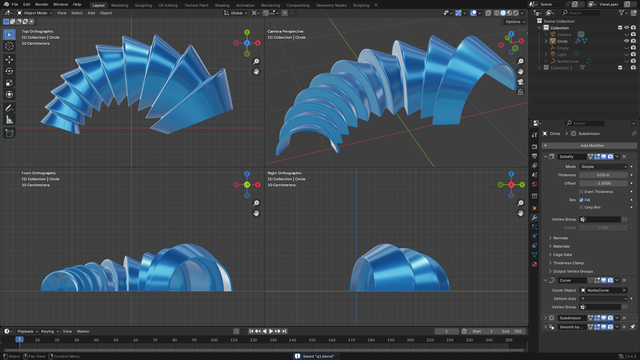Expand the Subdivision modifier panel

(x=545, y=318)
